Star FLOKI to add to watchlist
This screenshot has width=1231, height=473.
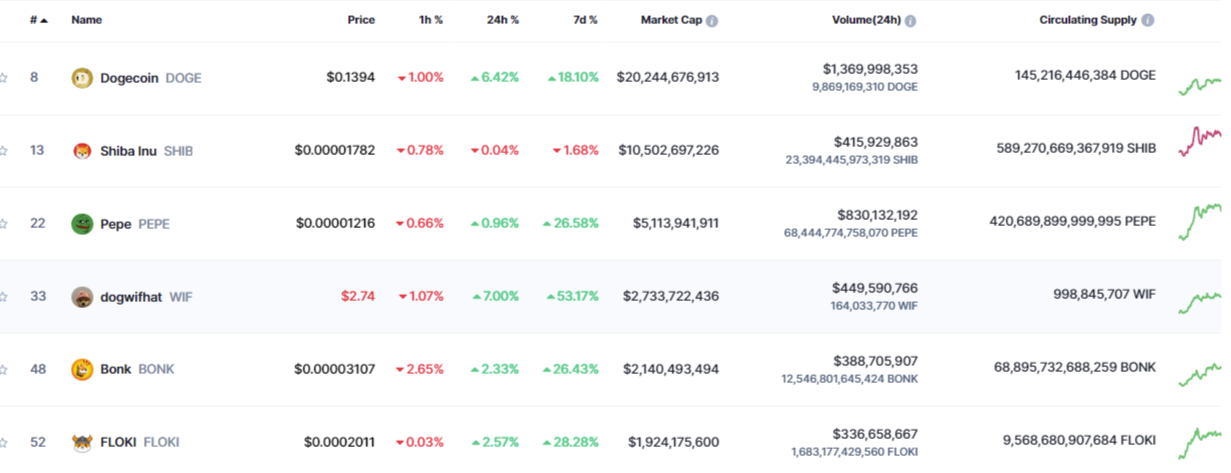3,442
